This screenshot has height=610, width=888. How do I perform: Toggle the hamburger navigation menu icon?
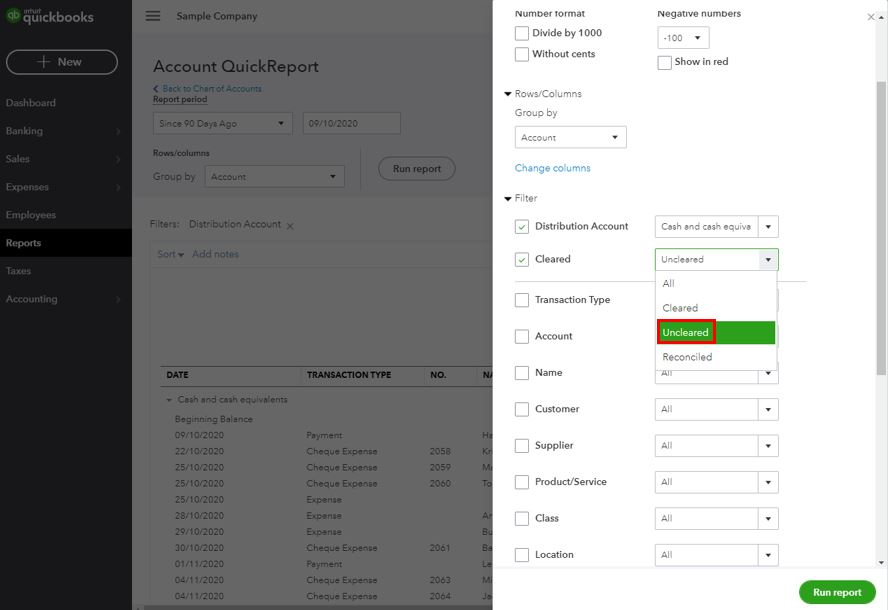pyautogui.click(x=152, y=16)
